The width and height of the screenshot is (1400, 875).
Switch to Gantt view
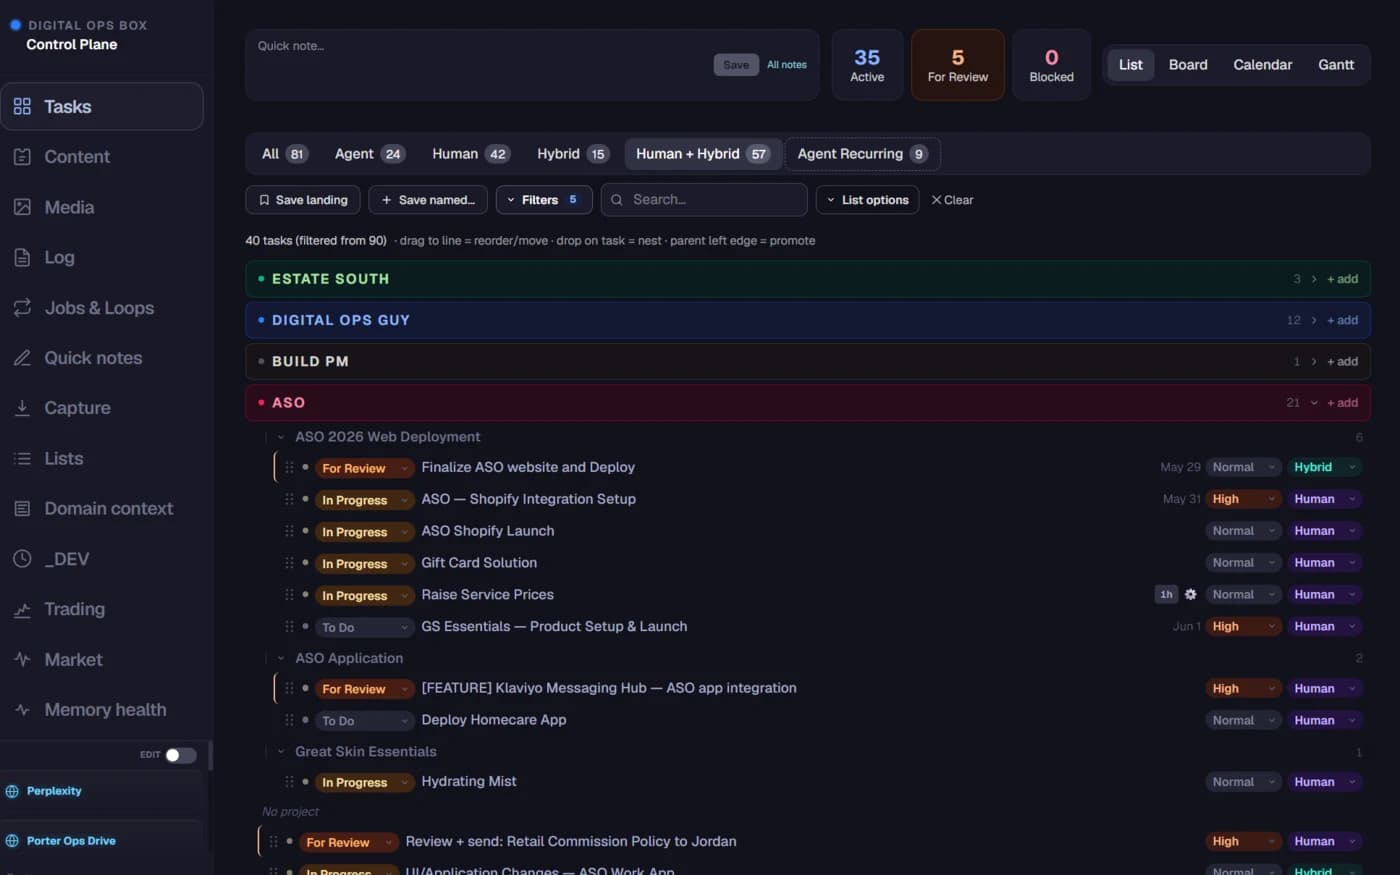[1336, 65]
